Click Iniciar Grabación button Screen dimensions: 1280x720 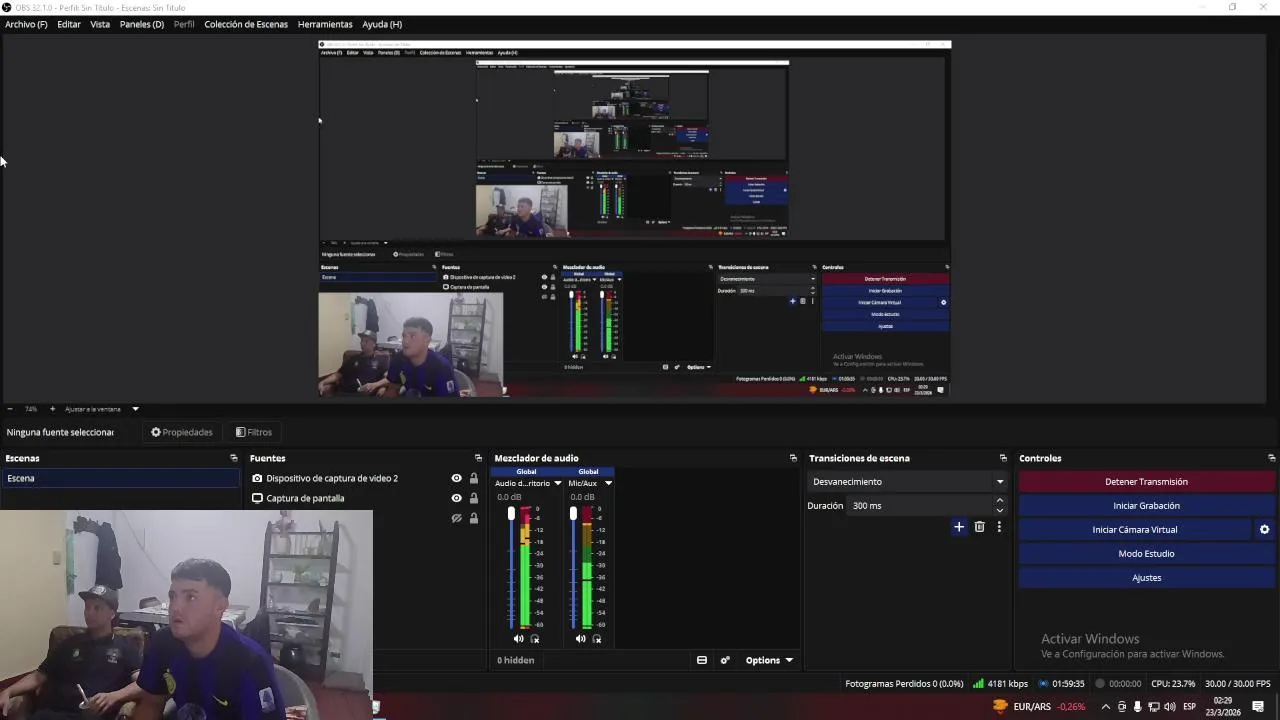click(1146, 506)
